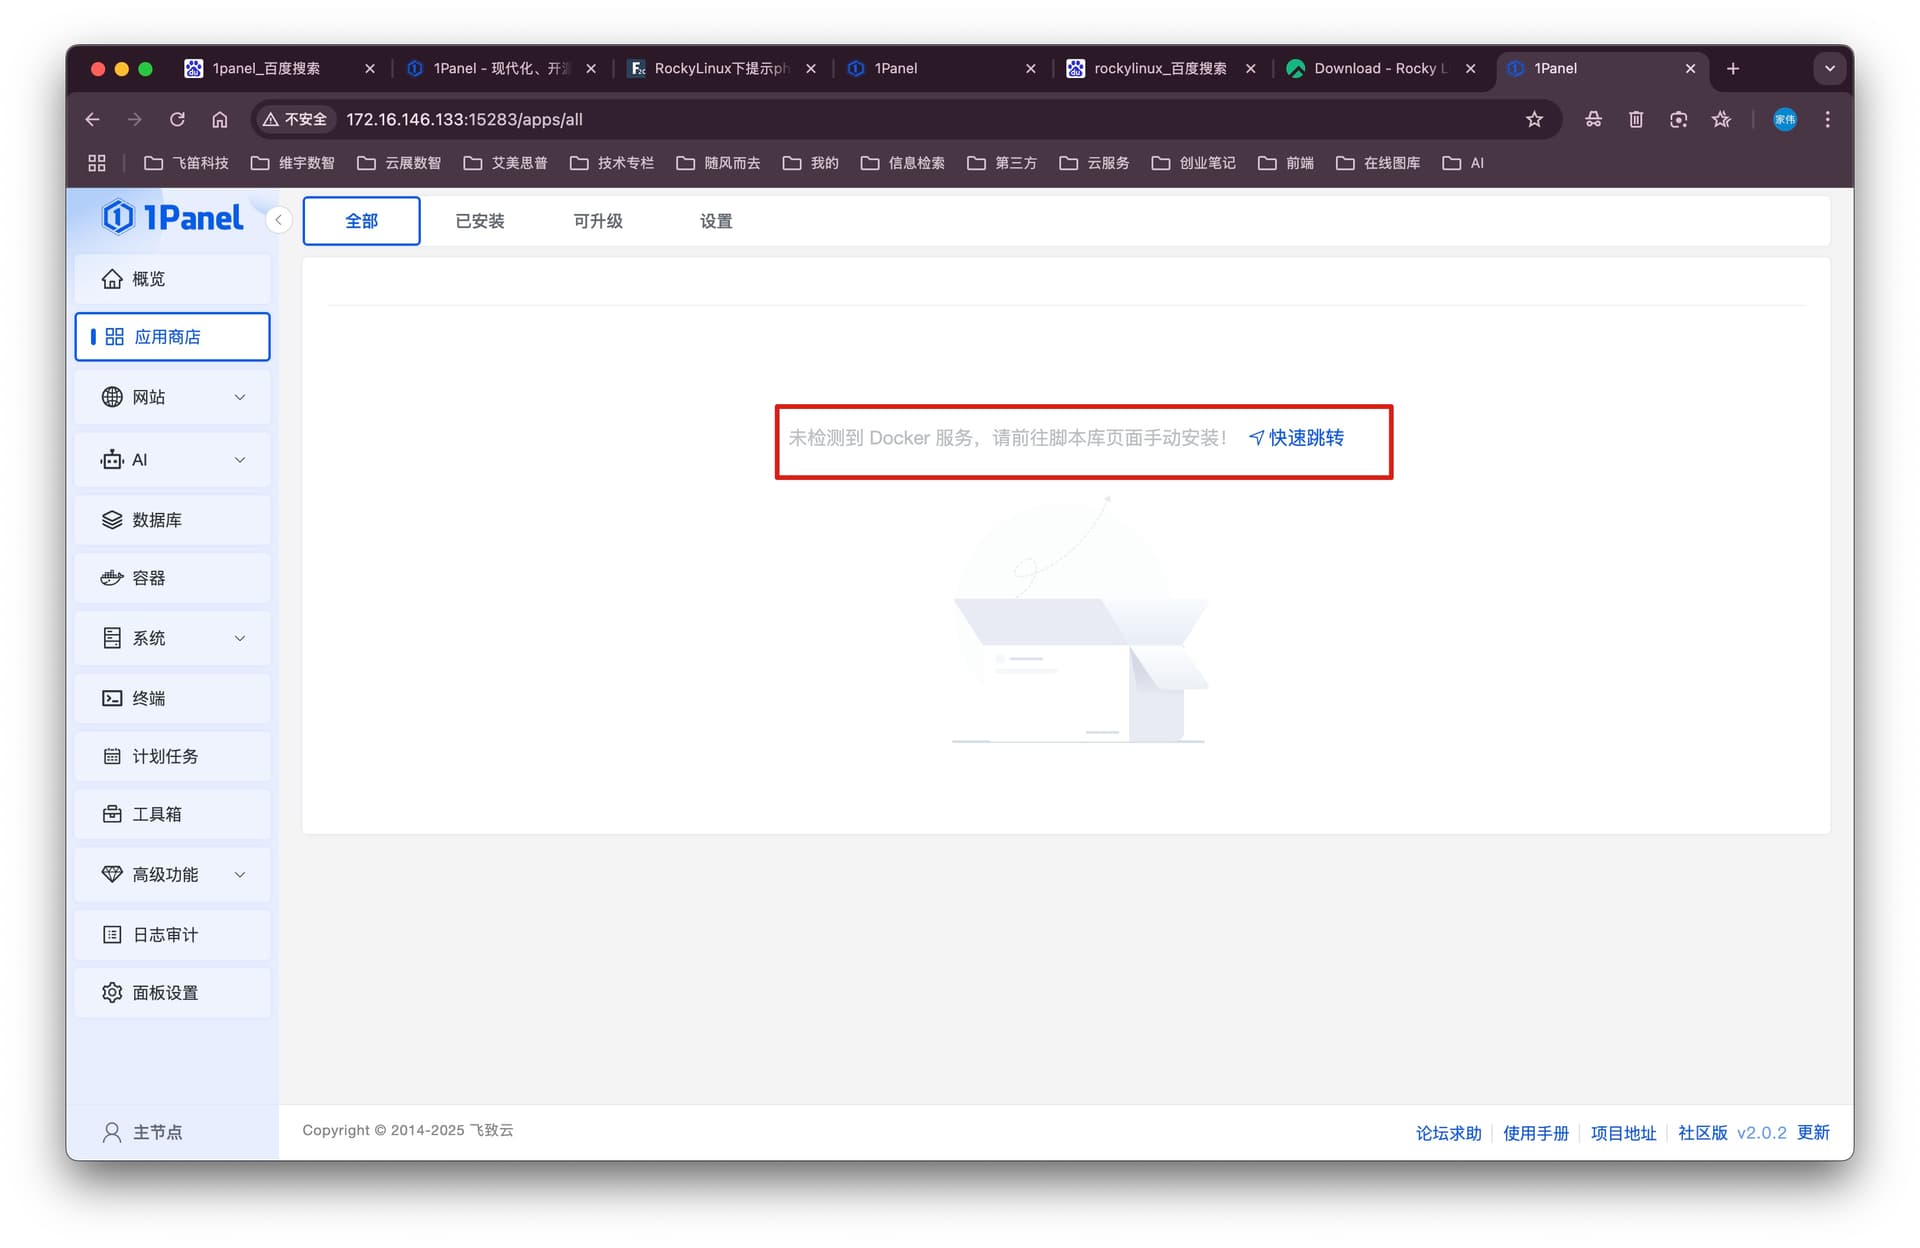This screenshot has height=1248, width=1920.
Task: Click the log icon for 日志审计
Action: 112,934
